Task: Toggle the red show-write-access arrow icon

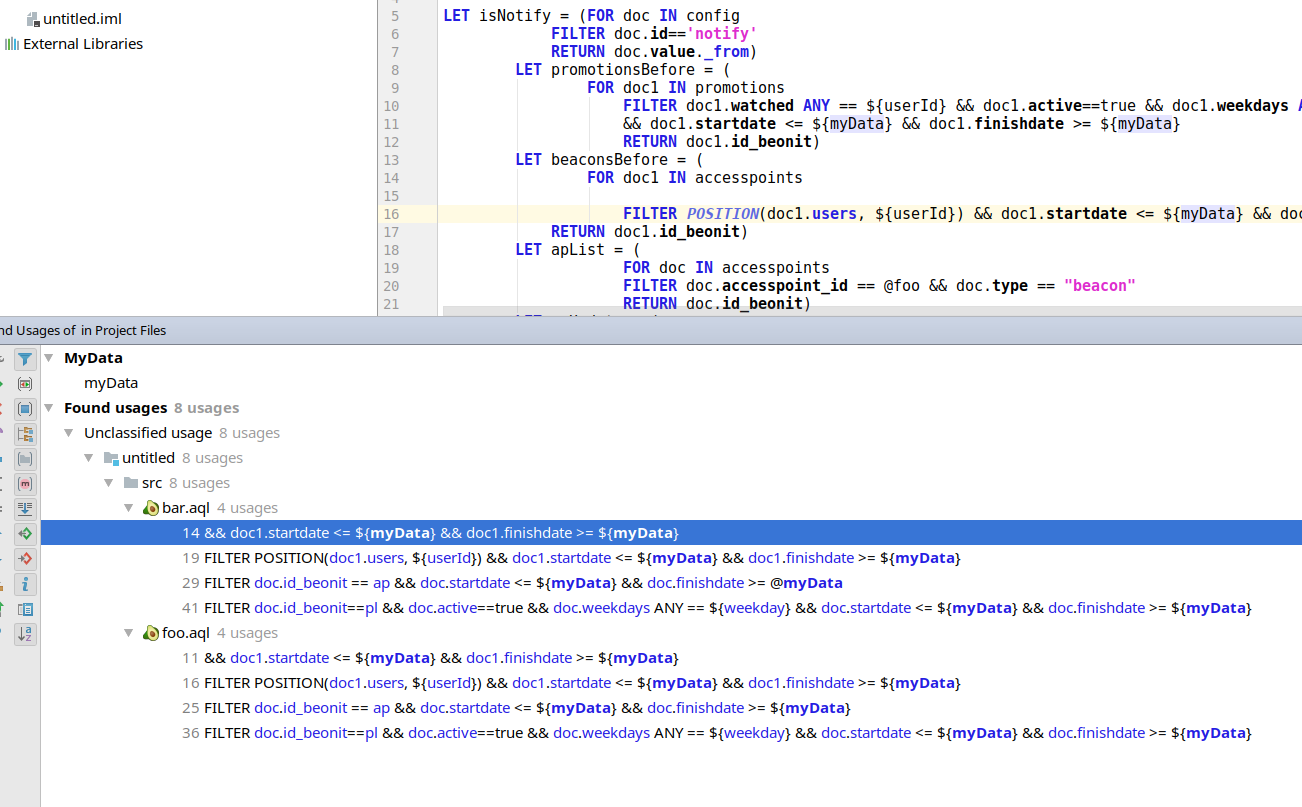Action: (25, 559)
